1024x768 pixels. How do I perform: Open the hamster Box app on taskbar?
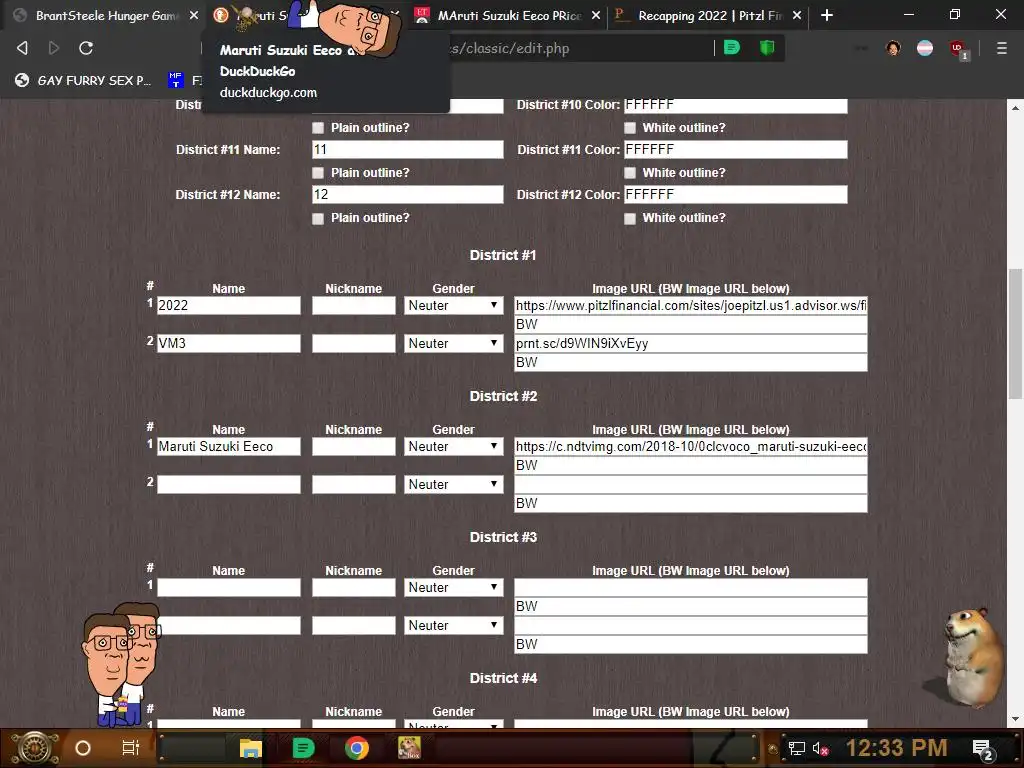(409, 748)
